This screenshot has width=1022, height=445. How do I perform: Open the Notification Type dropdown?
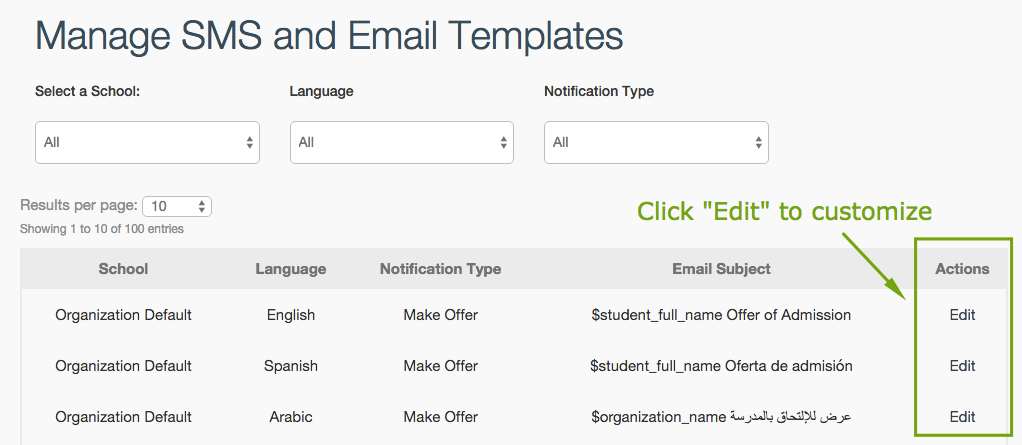656,142
